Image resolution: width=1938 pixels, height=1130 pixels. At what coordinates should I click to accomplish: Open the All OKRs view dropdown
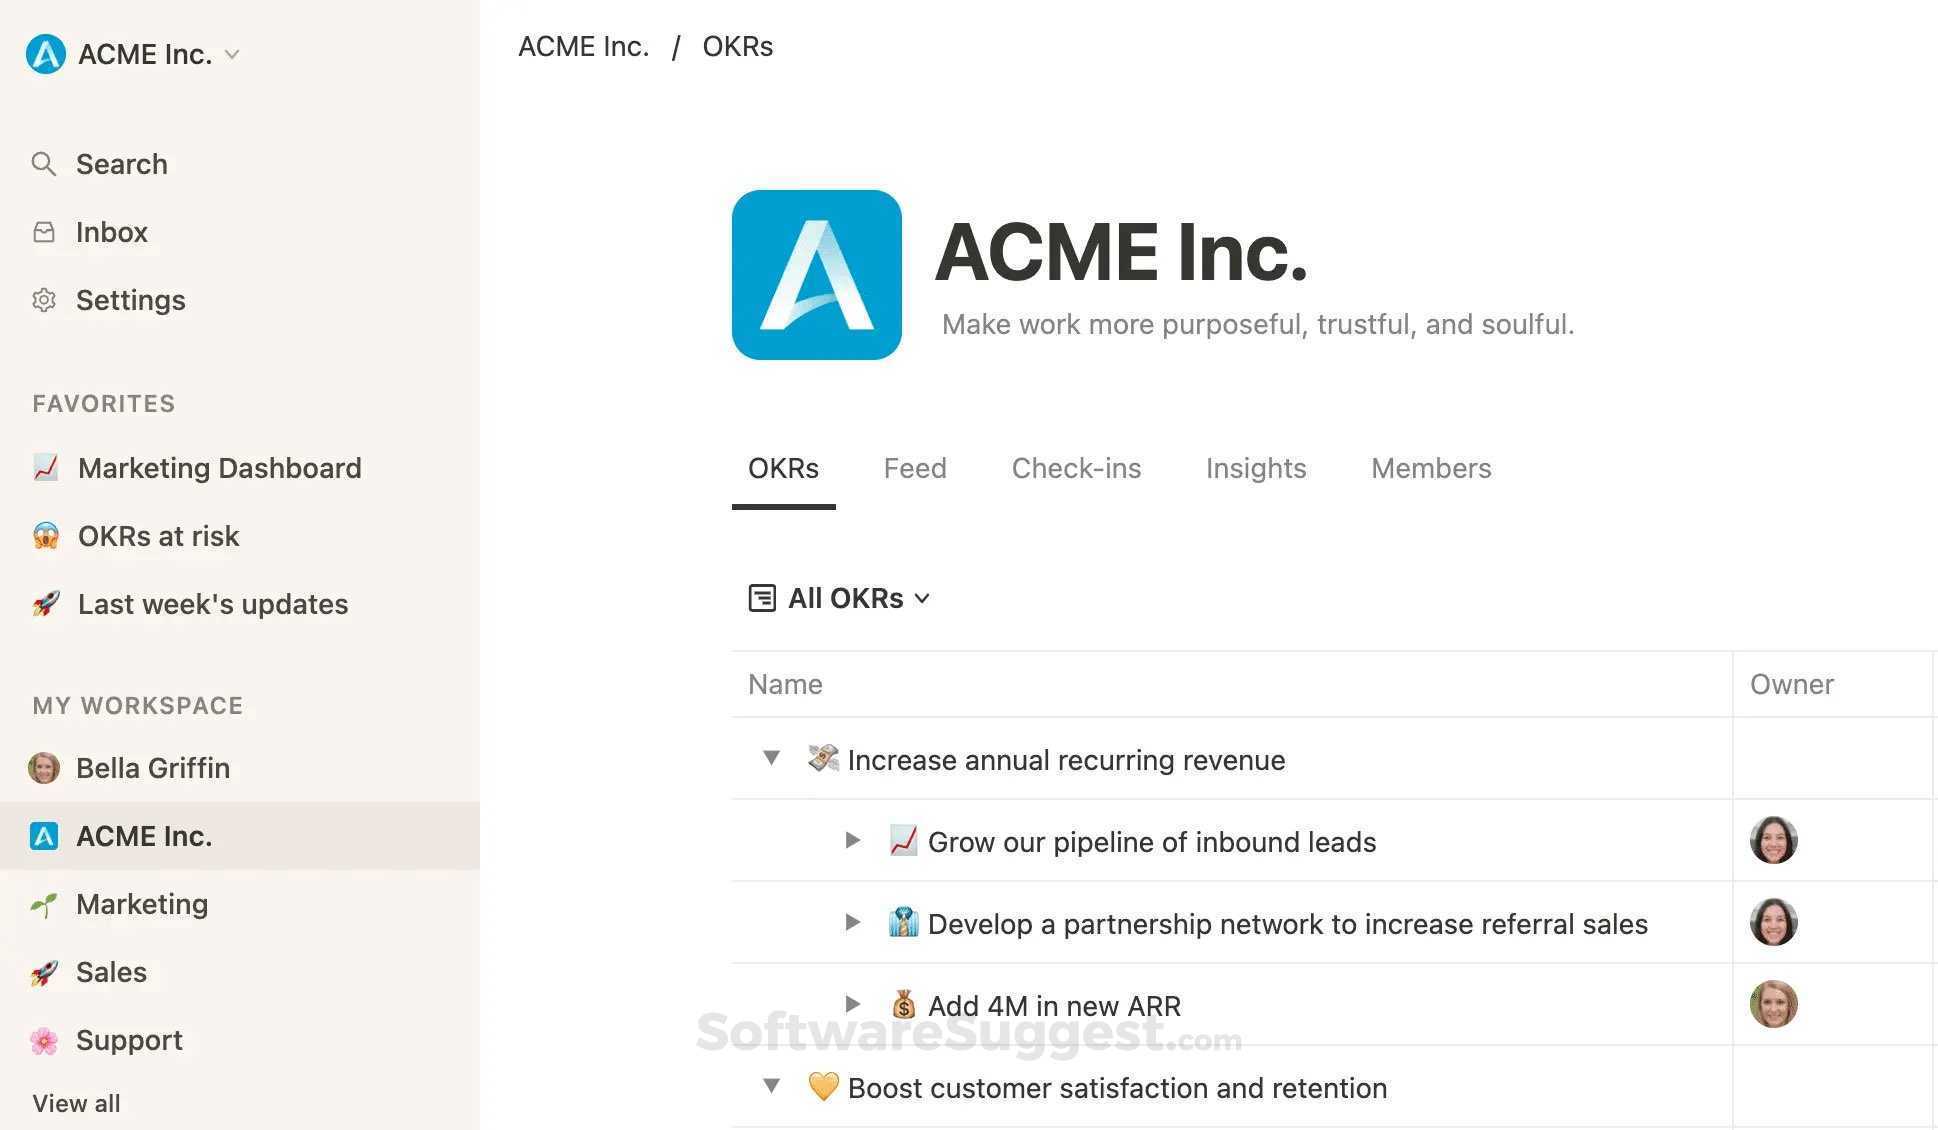(x=922, y=598)
